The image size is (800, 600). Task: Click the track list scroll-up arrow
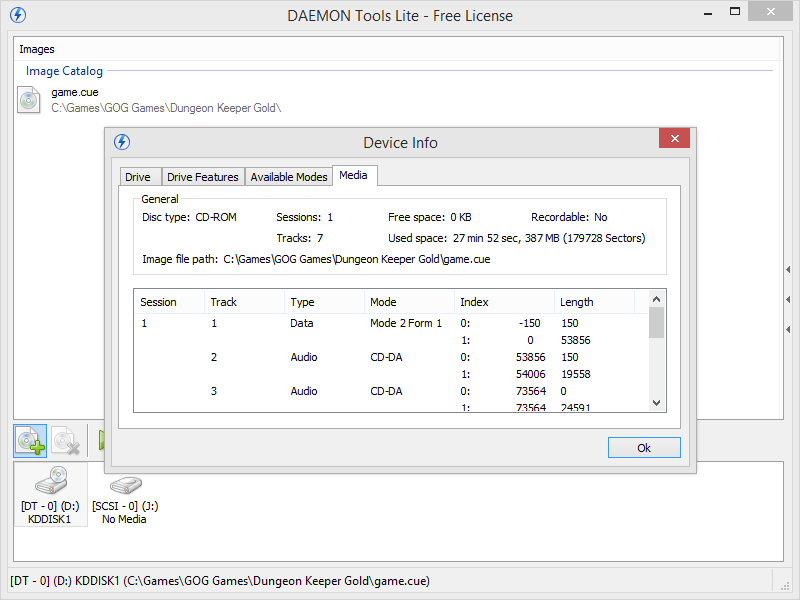(x=657, y=299)
